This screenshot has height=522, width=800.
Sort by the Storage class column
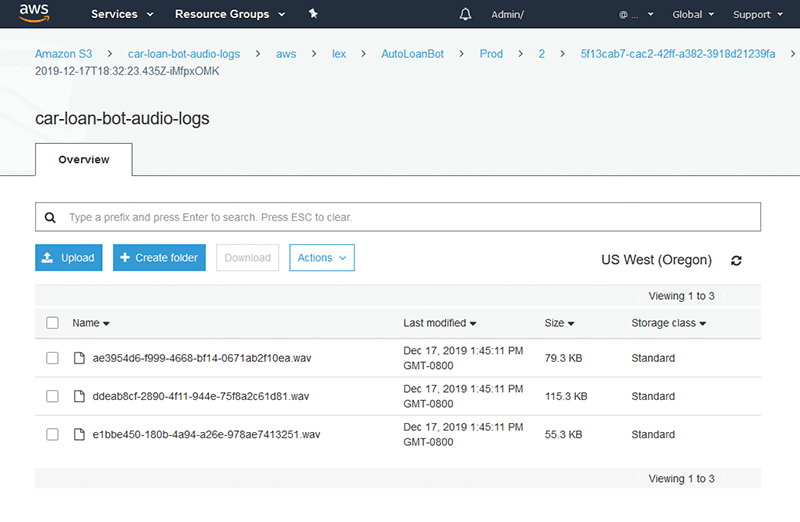pos(668,323)
